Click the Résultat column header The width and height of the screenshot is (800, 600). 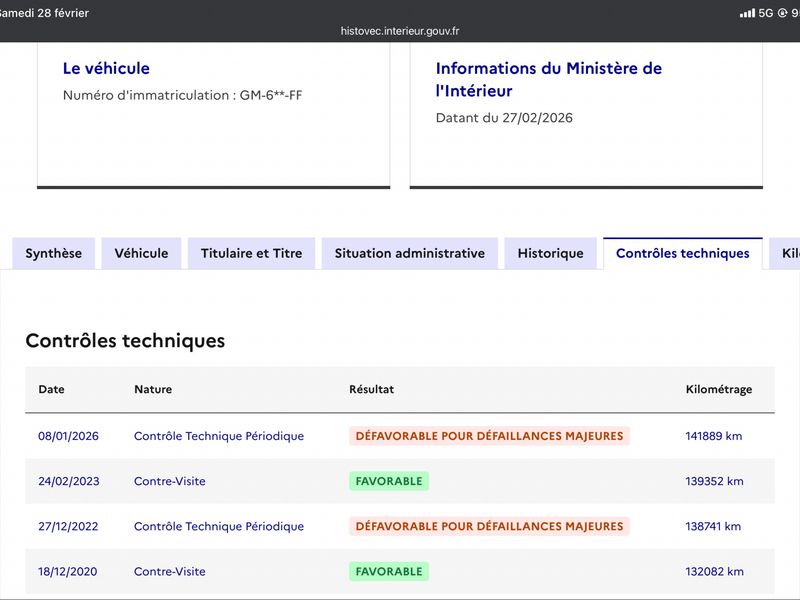pos(371,389)
